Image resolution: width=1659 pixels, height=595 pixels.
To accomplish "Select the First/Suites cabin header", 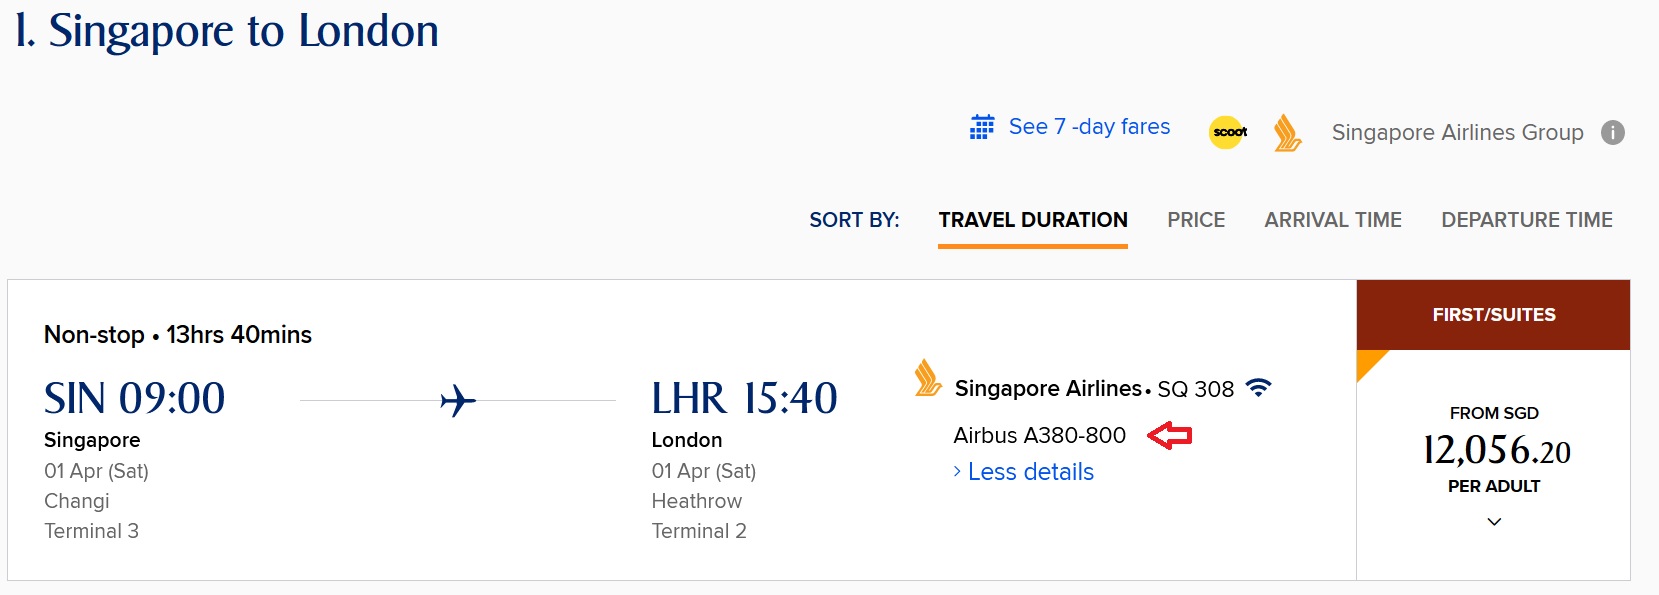I will [x=1493, y=315].
